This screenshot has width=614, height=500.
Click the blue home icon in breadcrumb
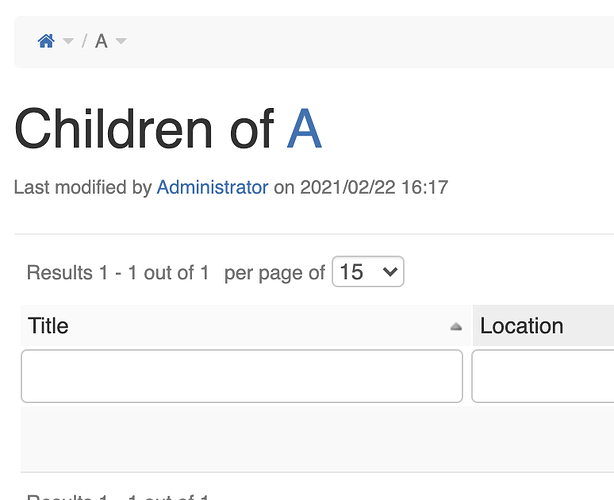pyautogui.click(x=46, y=41)
